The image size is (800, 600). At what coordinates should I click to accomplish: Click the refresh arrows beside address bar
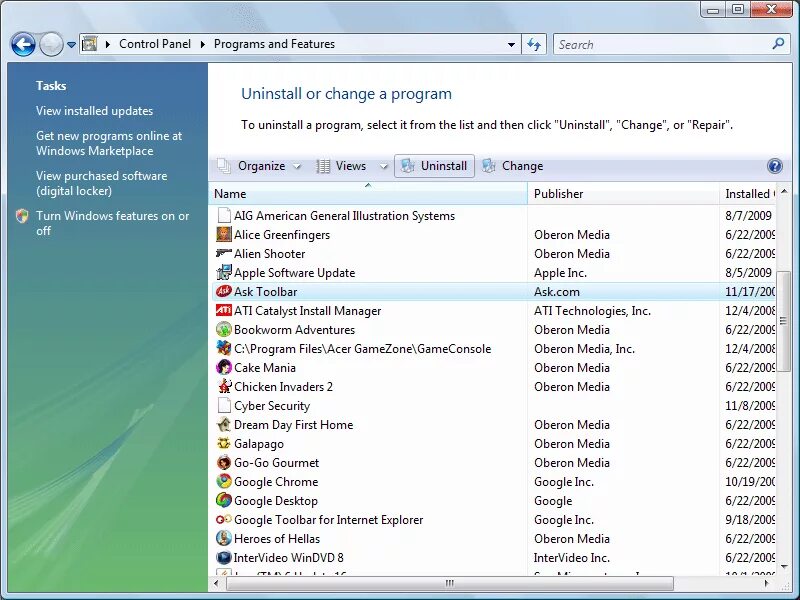(534, 44)
